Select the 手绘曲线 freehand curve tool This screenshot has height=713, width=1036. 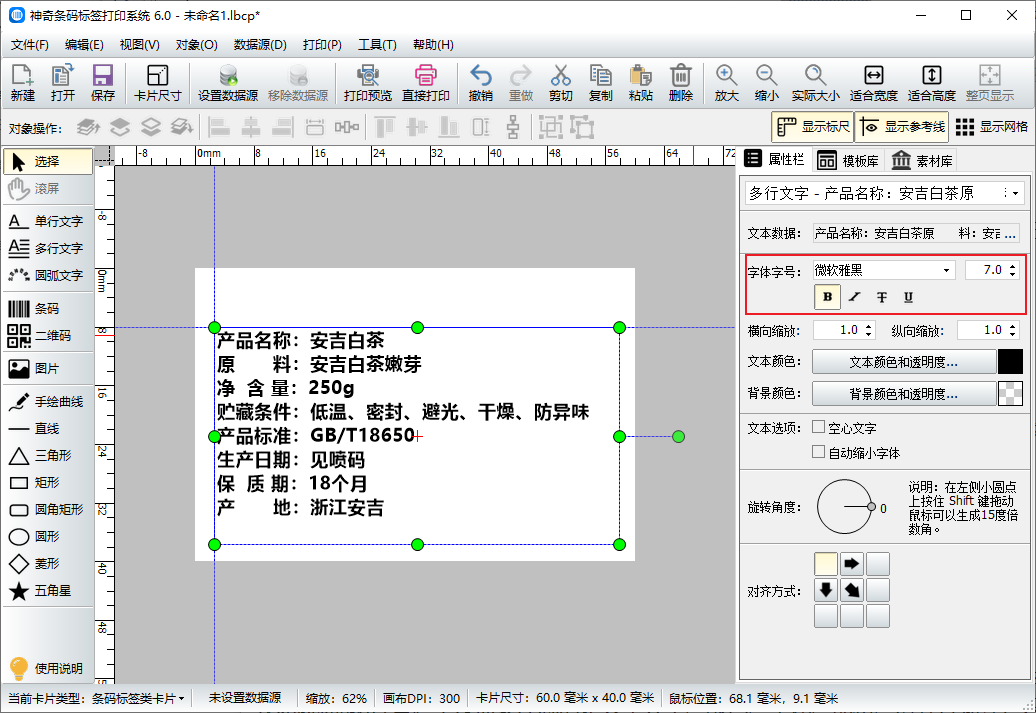(47, 402)
